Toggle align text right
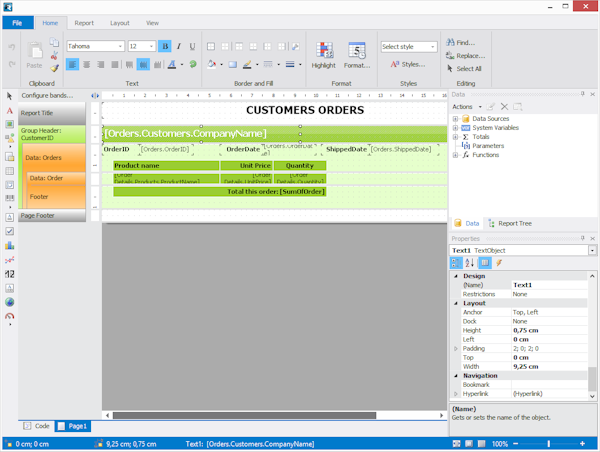Screen dimensions: 600x452 pyautogui.click(x=101, y=64)
